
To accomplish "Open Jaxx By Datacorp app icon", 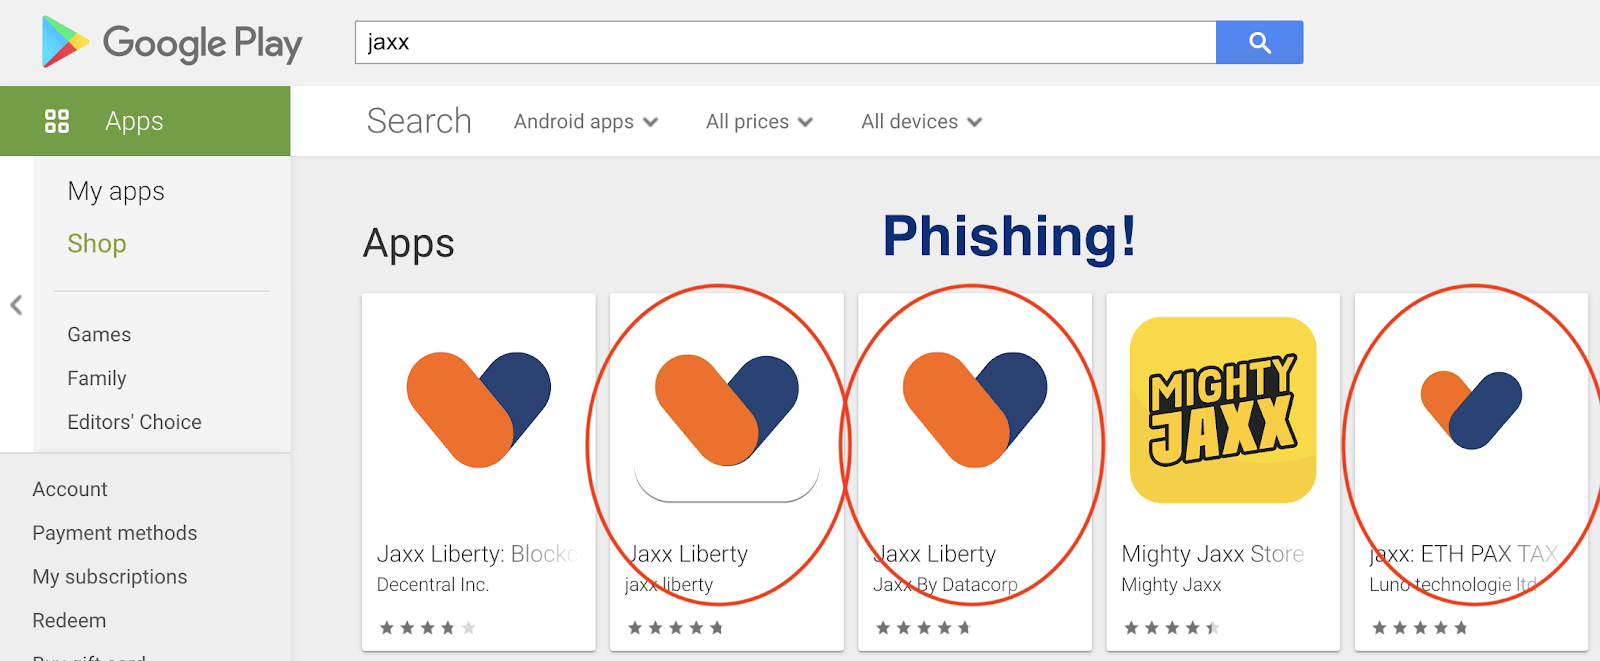I will [974, 410].
